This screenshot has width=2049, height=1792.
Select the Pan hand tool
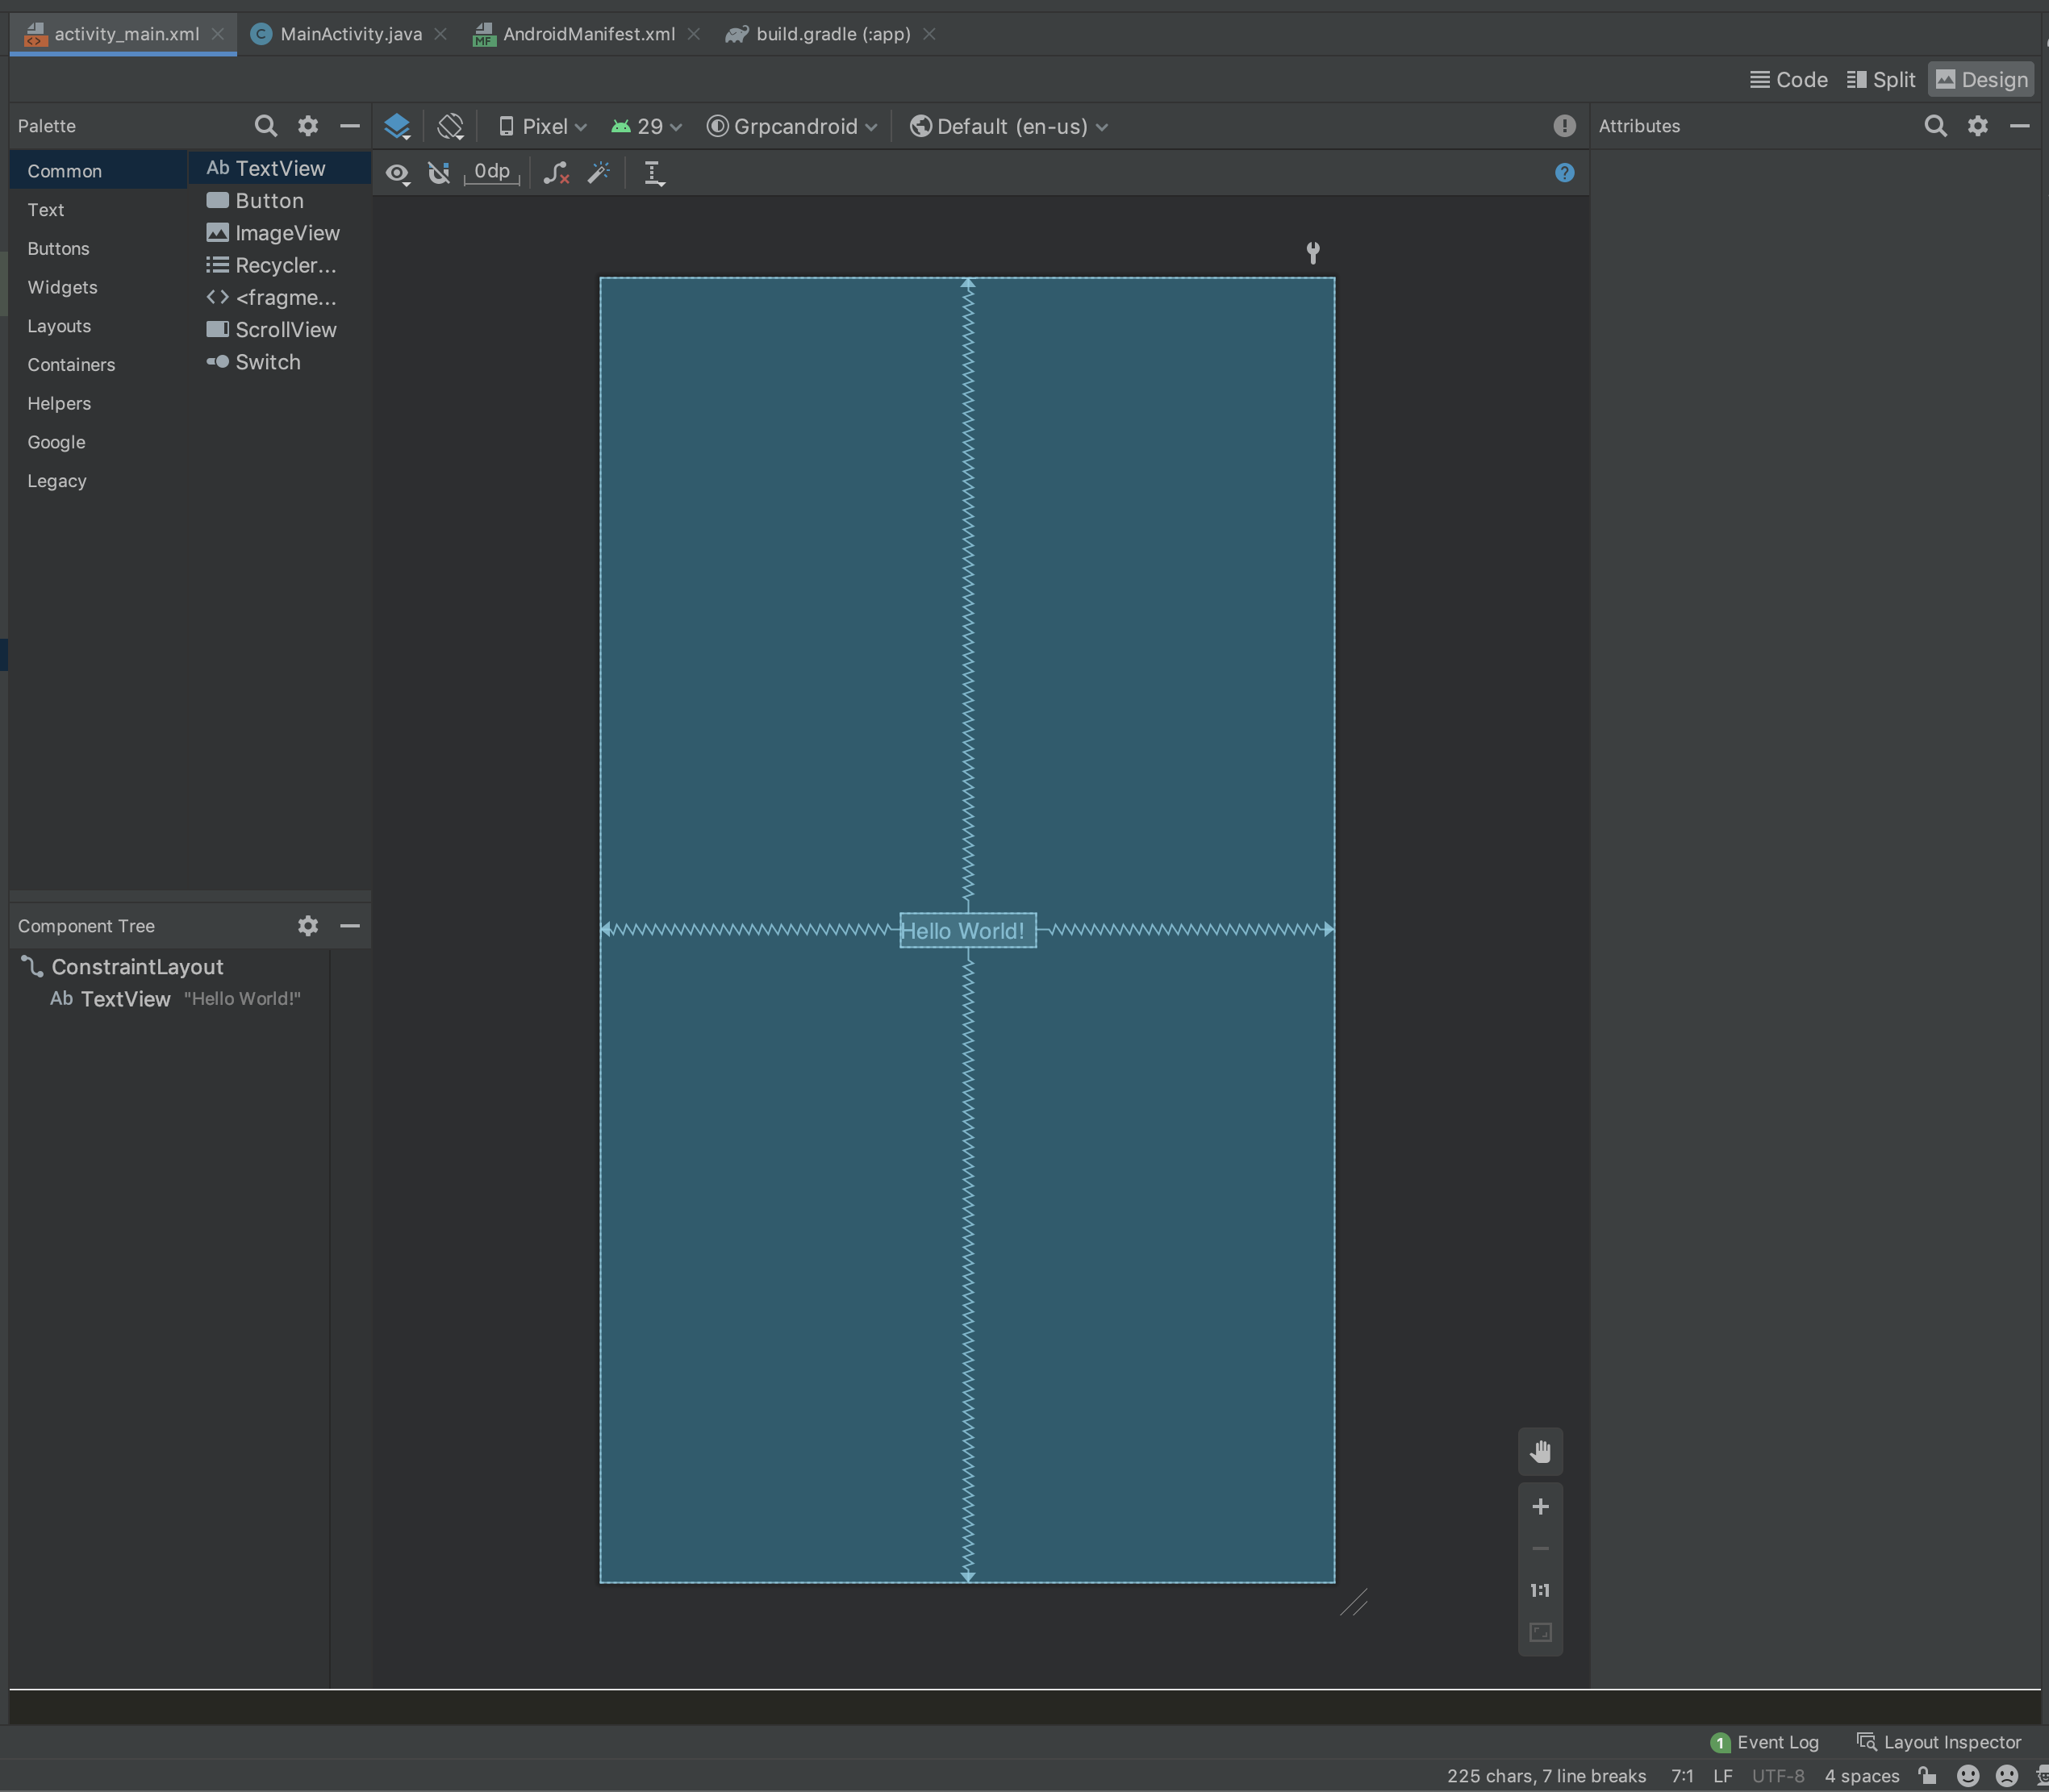(1540, 1451)
